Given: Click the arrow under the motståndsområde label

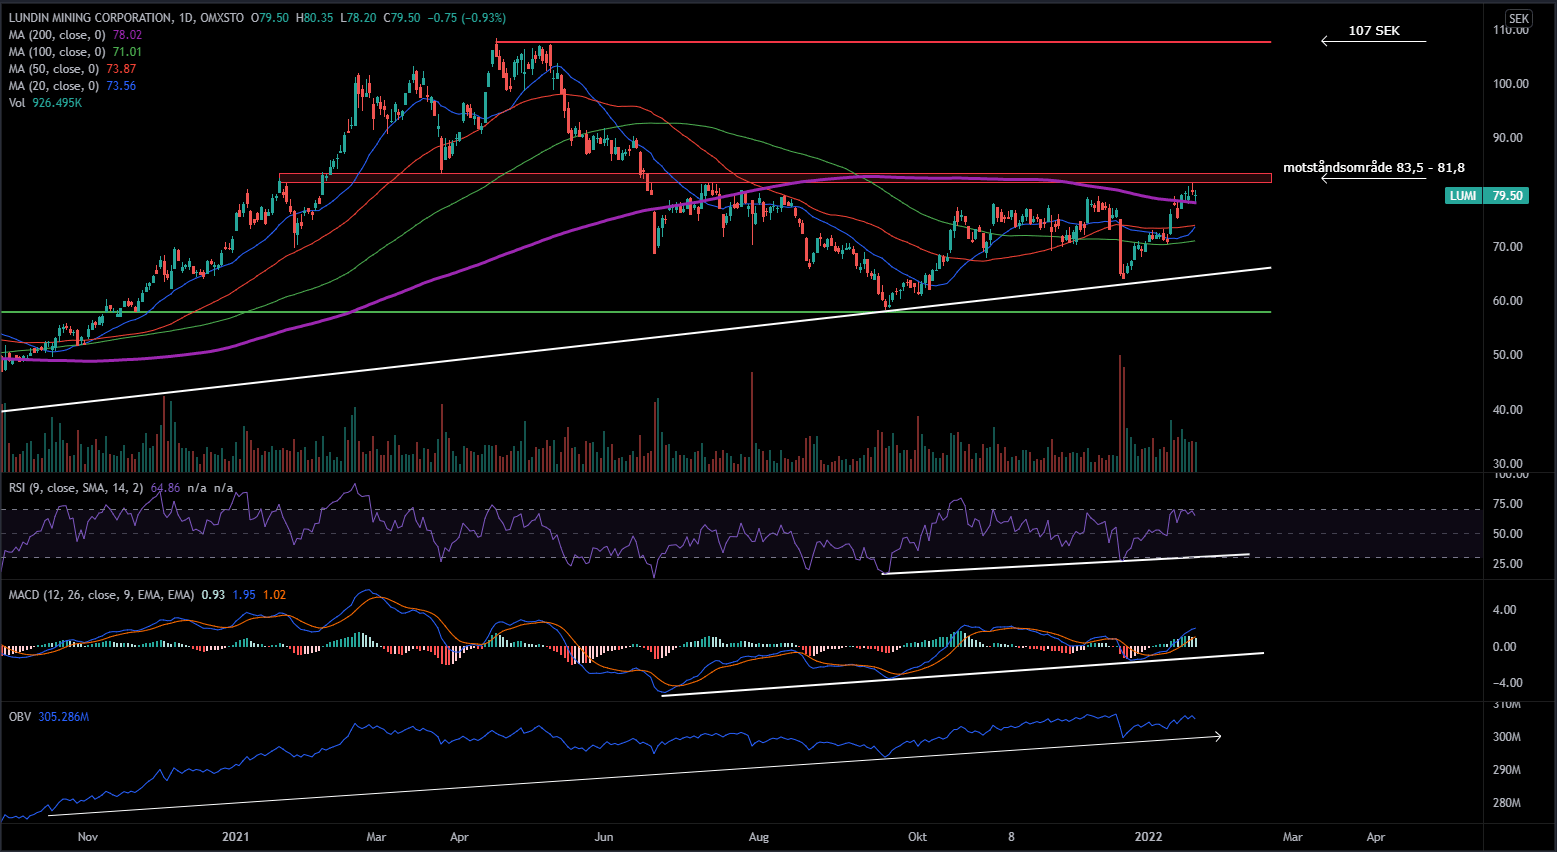Looking at the screenshot, I should [1373, 179].
